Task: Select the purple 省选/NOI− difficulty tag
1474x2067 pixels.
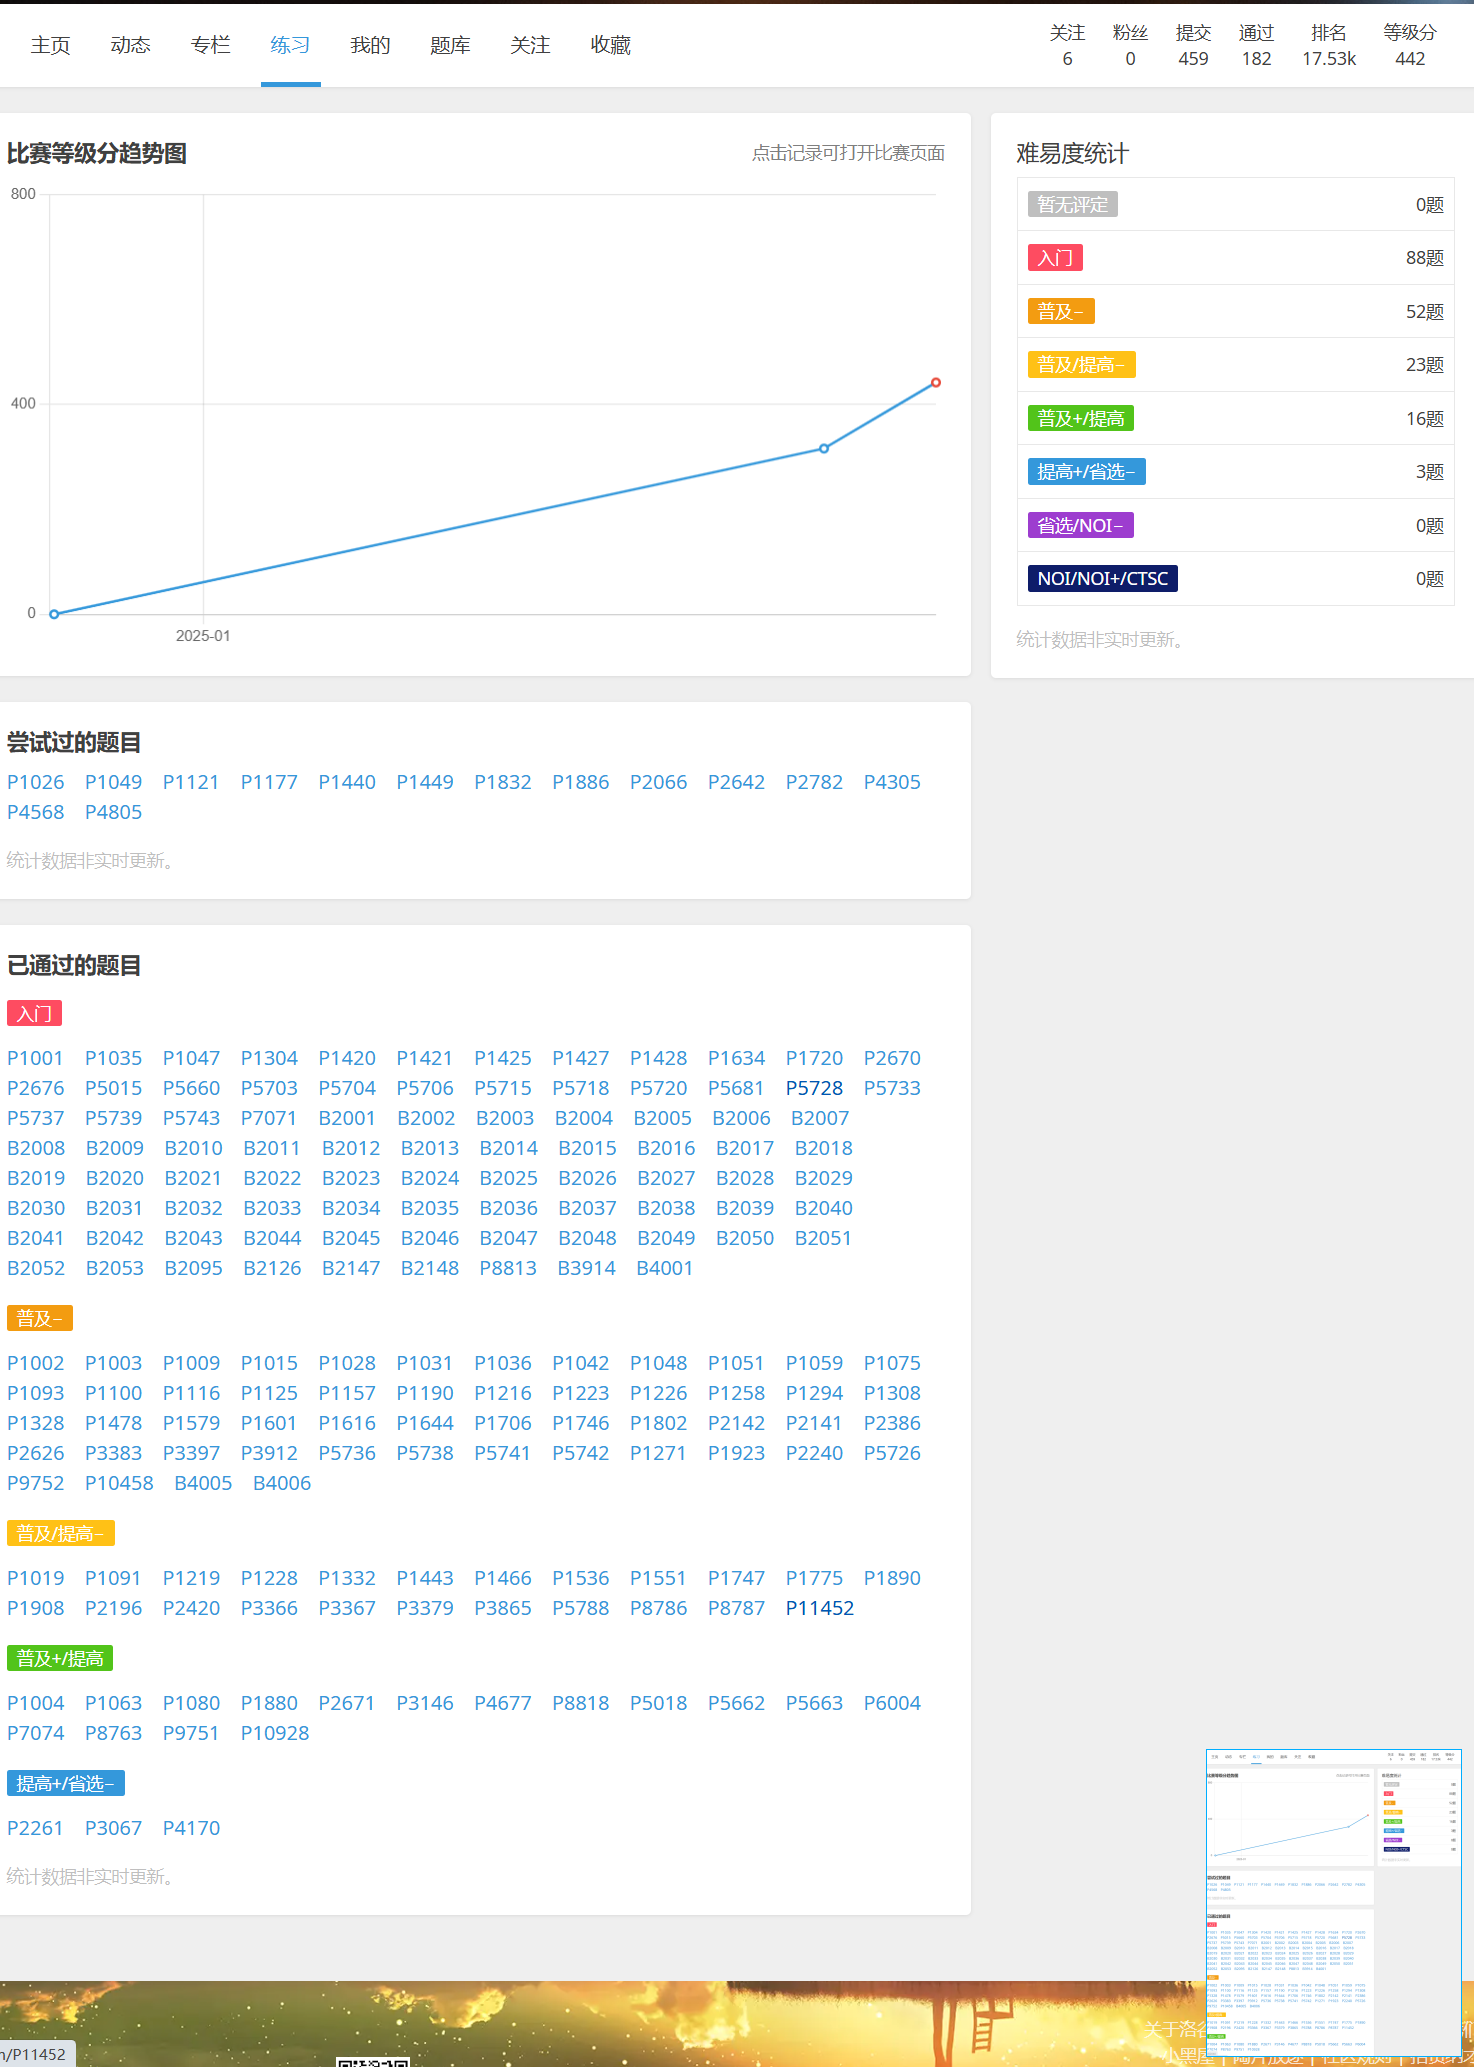Action: 1081,525
